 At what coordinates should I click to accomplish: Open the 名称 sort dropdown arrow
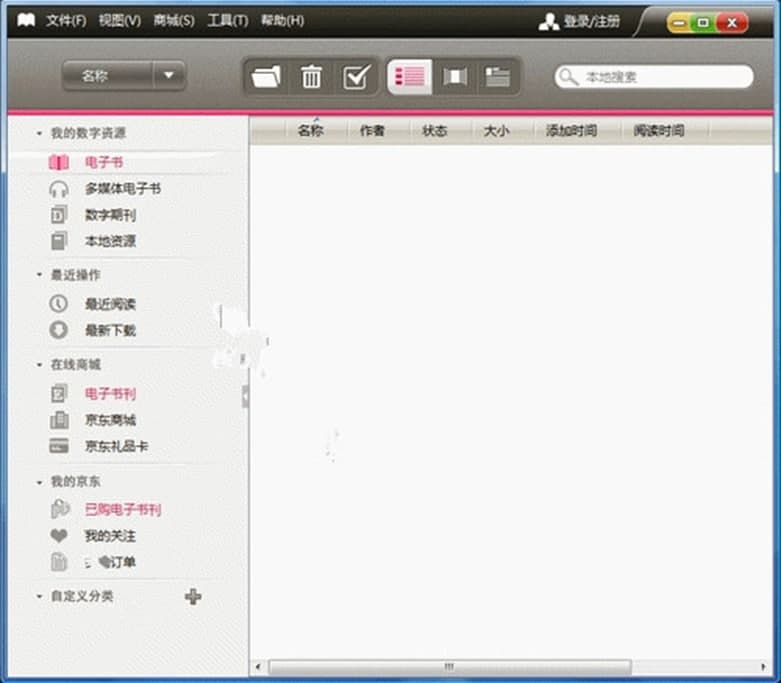click(x=169, y=76)
